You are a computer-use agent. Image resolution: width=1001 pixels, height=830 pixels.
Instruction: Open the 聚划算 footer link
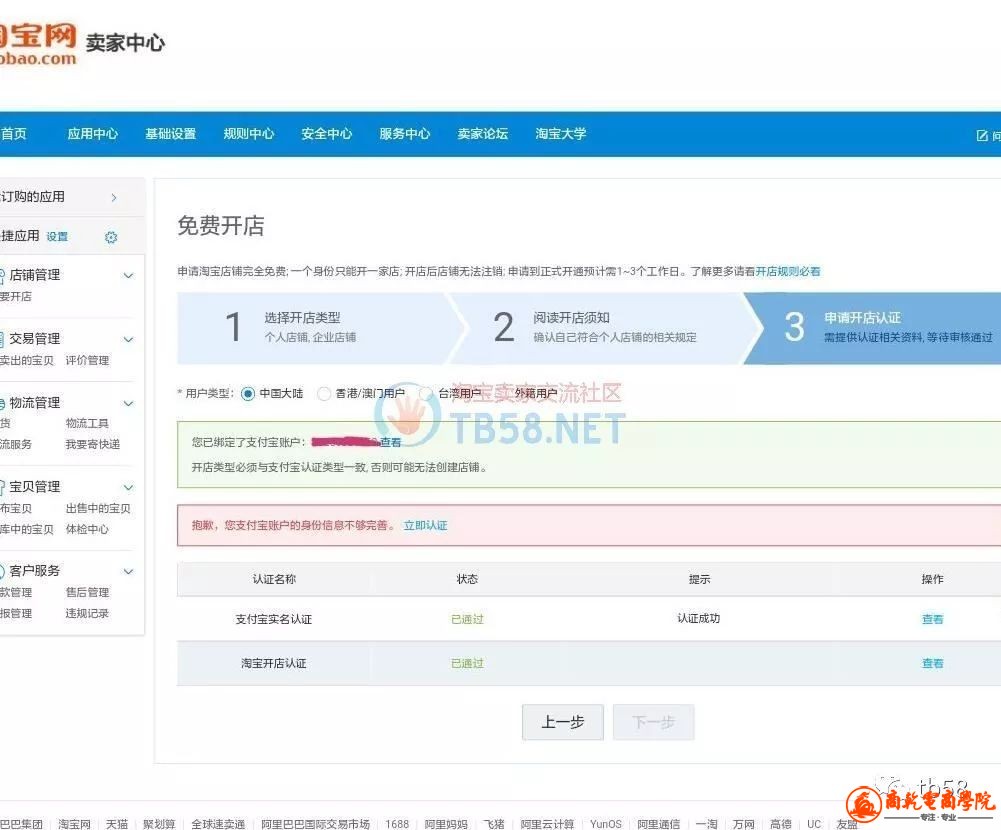coord(159,824)
